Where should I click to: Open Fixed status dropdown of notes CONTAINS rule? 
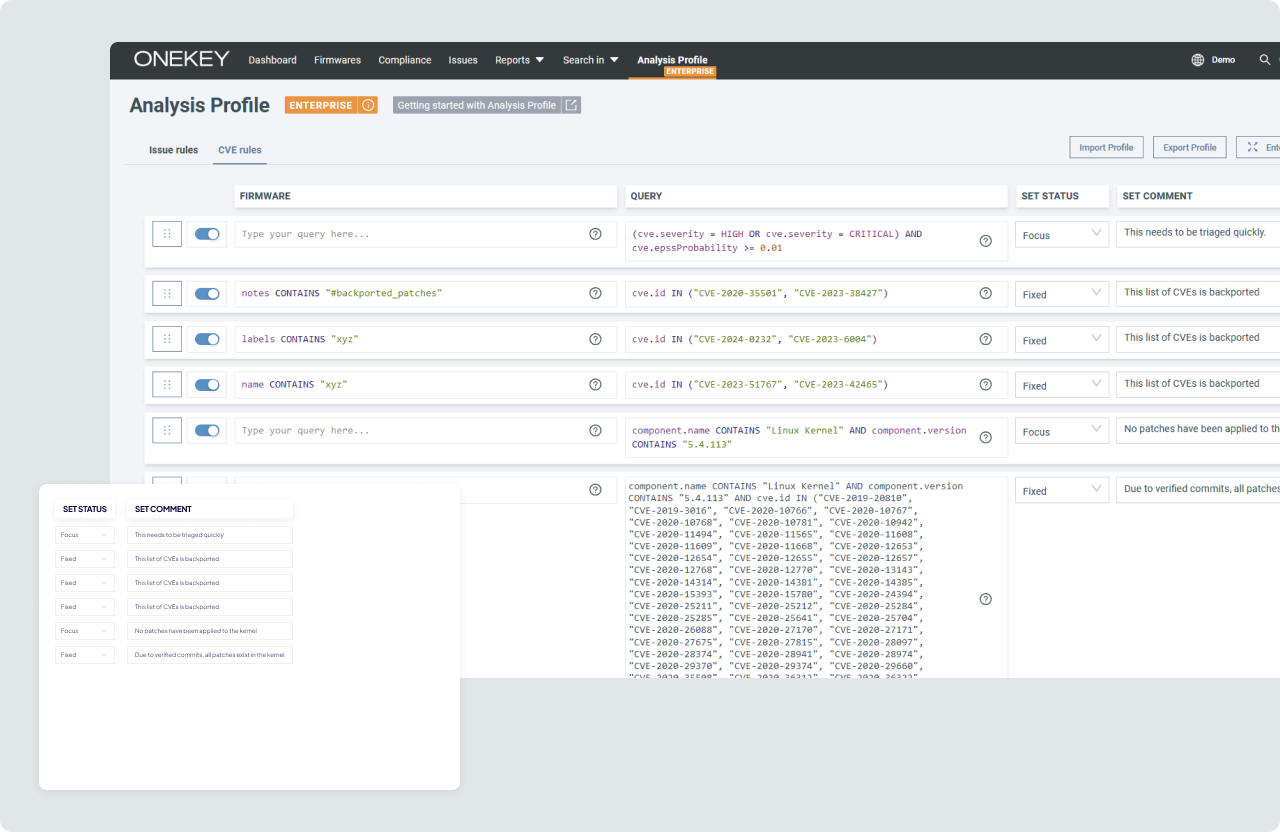(1062, 294)
